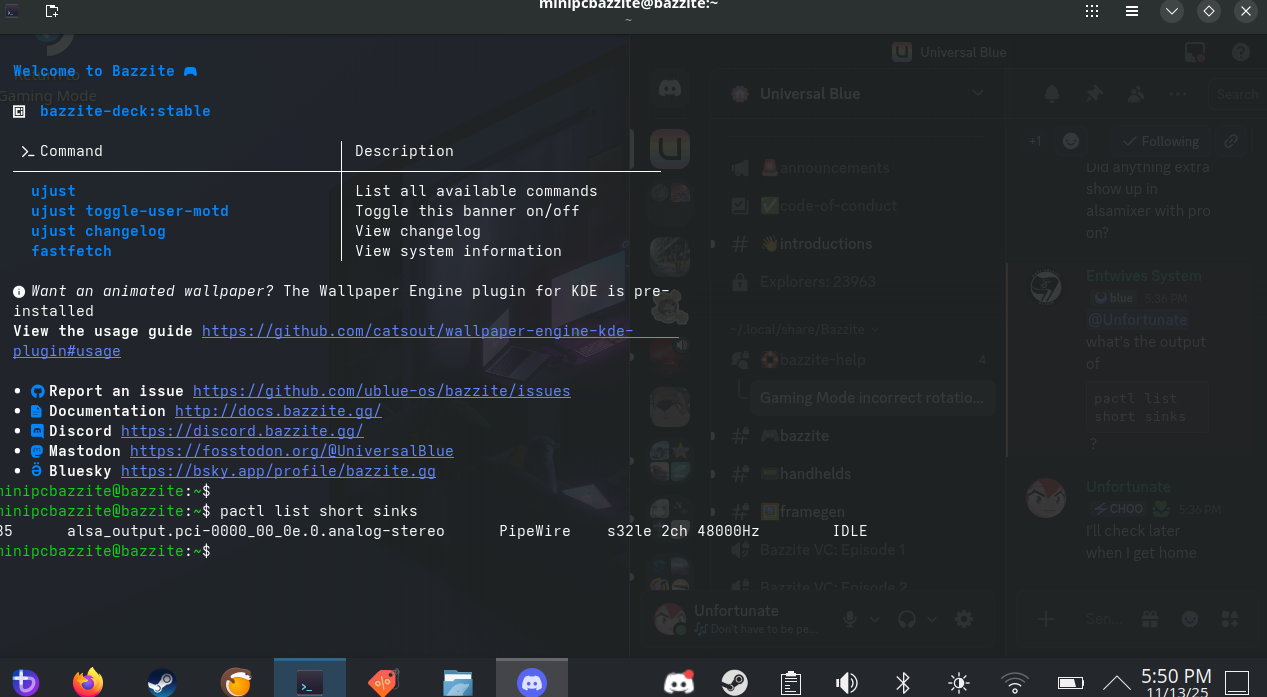Image resolution: width=1267 pixels, height=697 pixels.
Task: Open the bsky.app Bluesky link
Action: [x=278, y=471]
